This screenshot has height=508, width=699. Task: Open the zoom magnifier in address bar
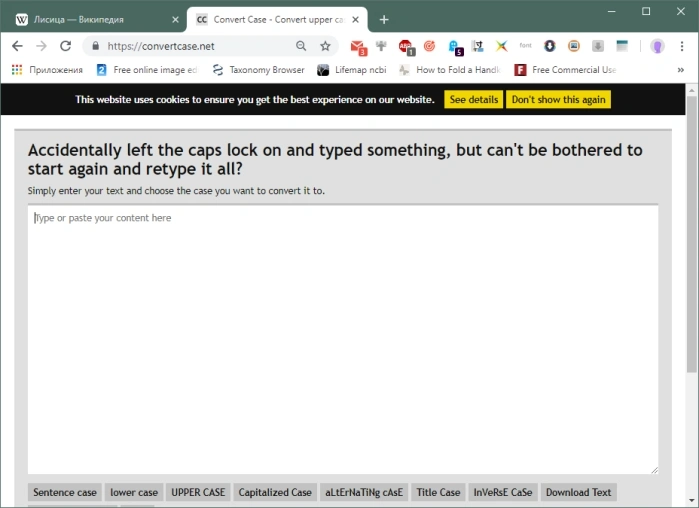click(301, 46)
